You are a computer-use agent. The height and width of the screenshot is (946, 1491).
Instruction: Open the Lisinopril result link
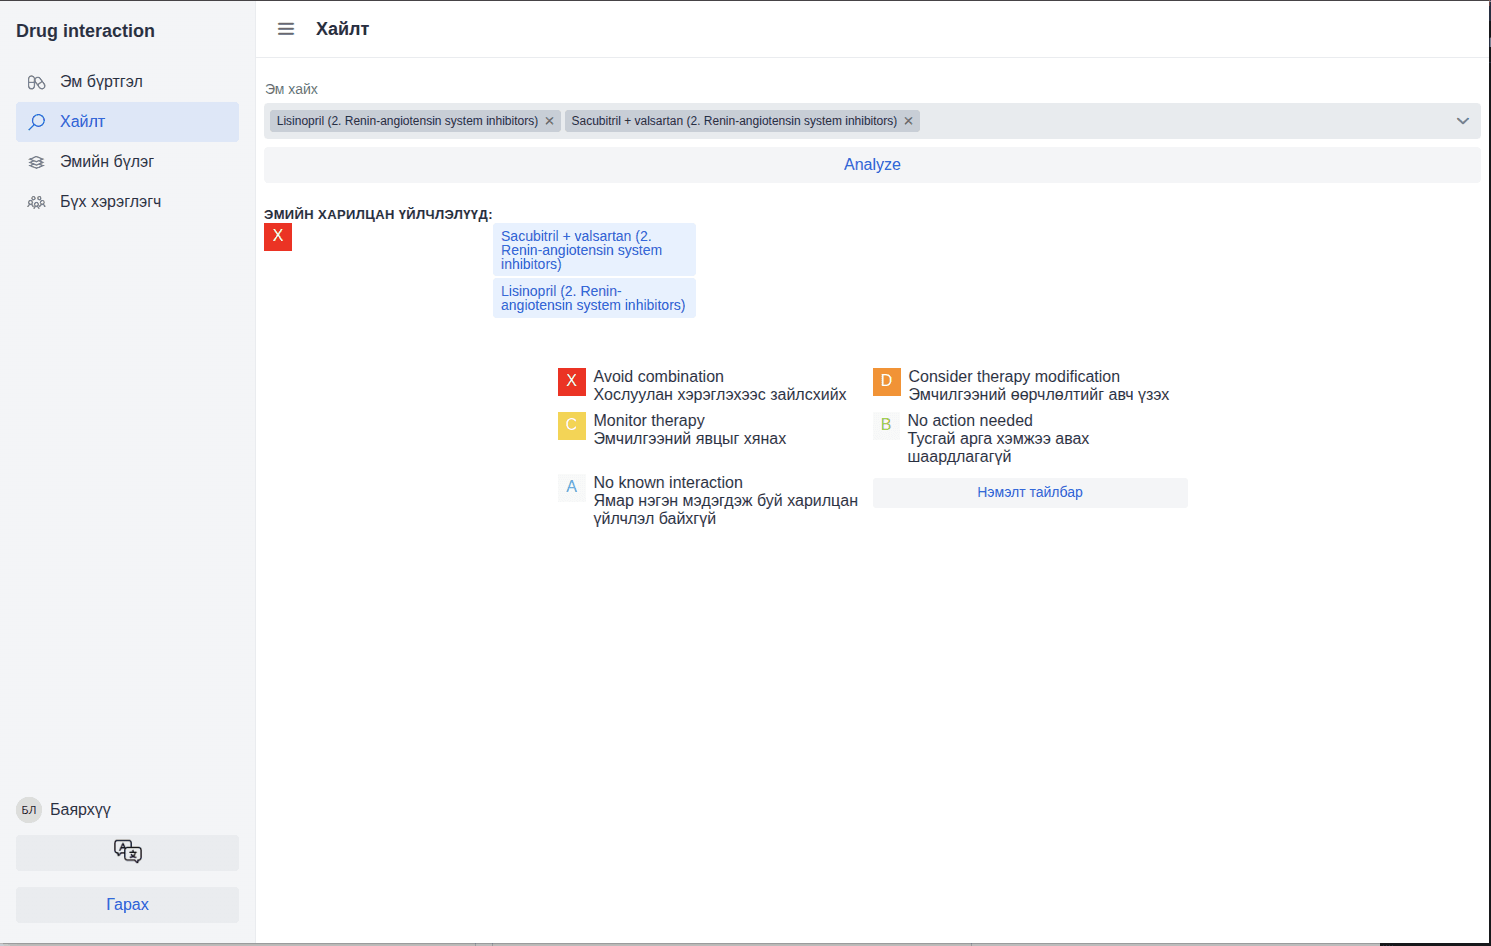click(x=593, y=298)
